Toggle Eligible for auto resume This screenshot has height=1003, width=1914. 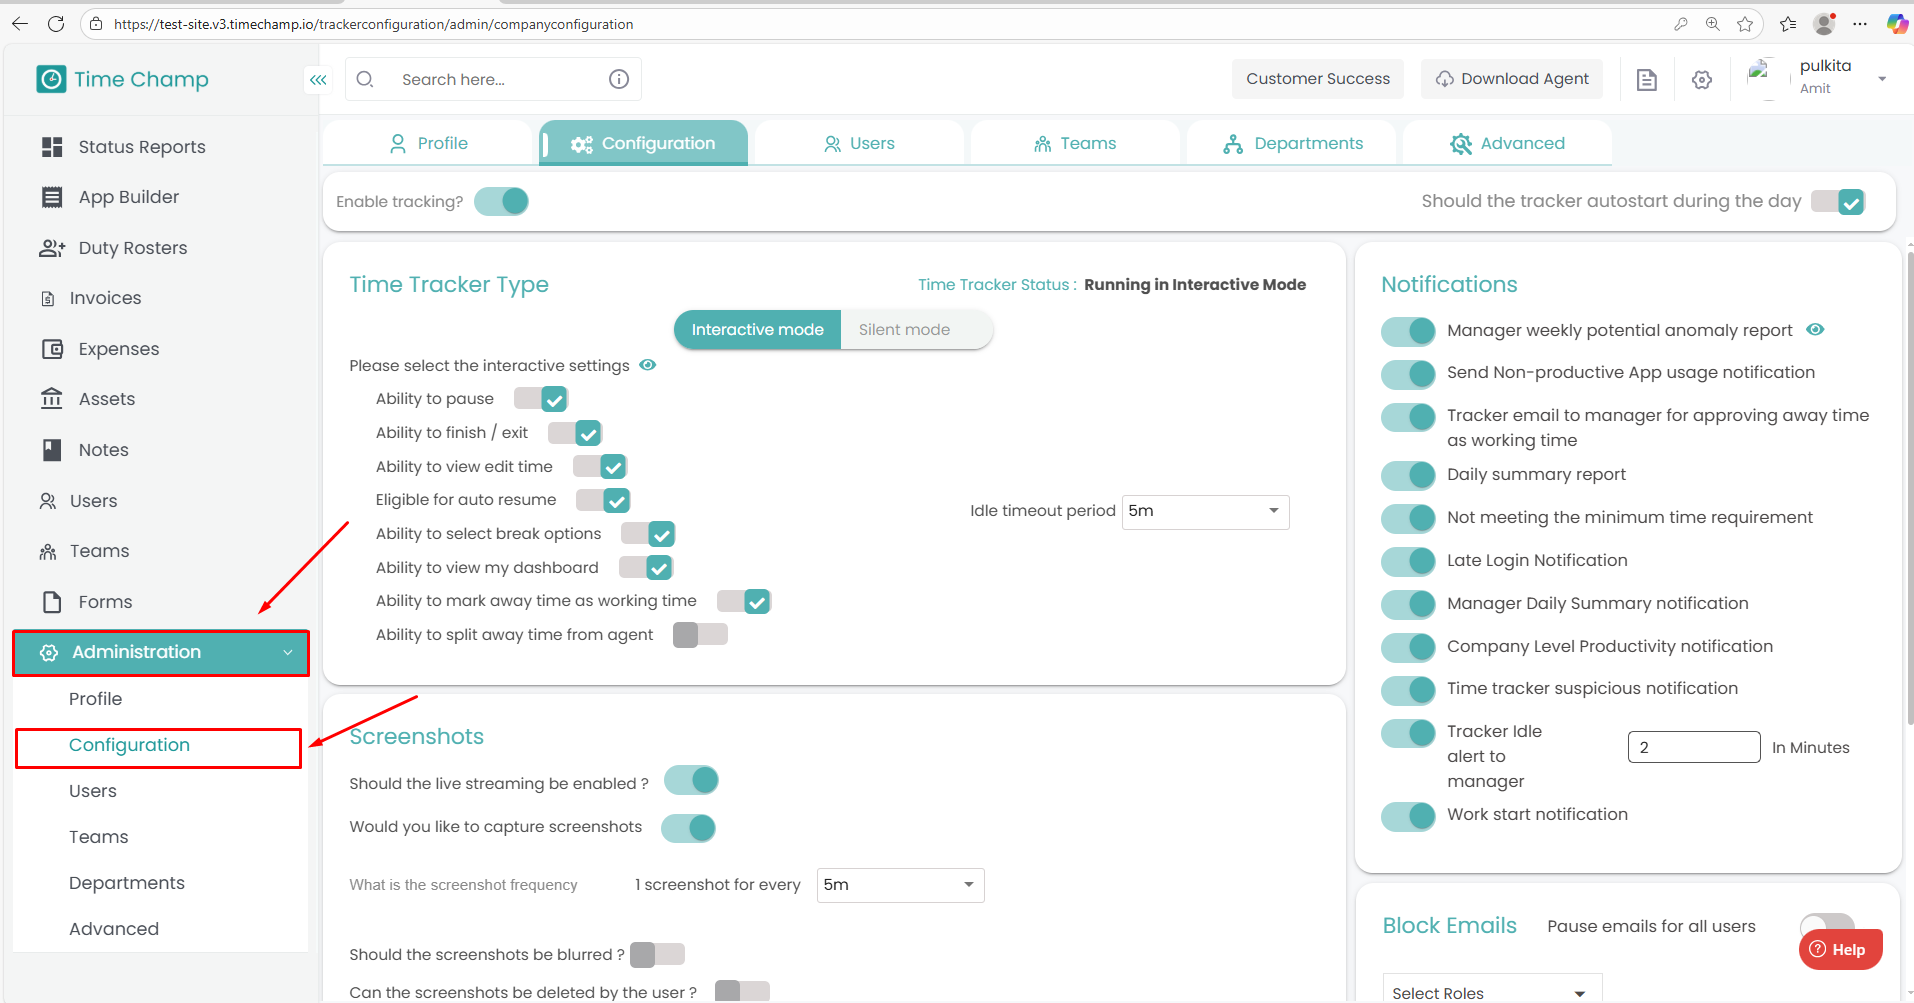pyautogui.click(x=603, y=500)
